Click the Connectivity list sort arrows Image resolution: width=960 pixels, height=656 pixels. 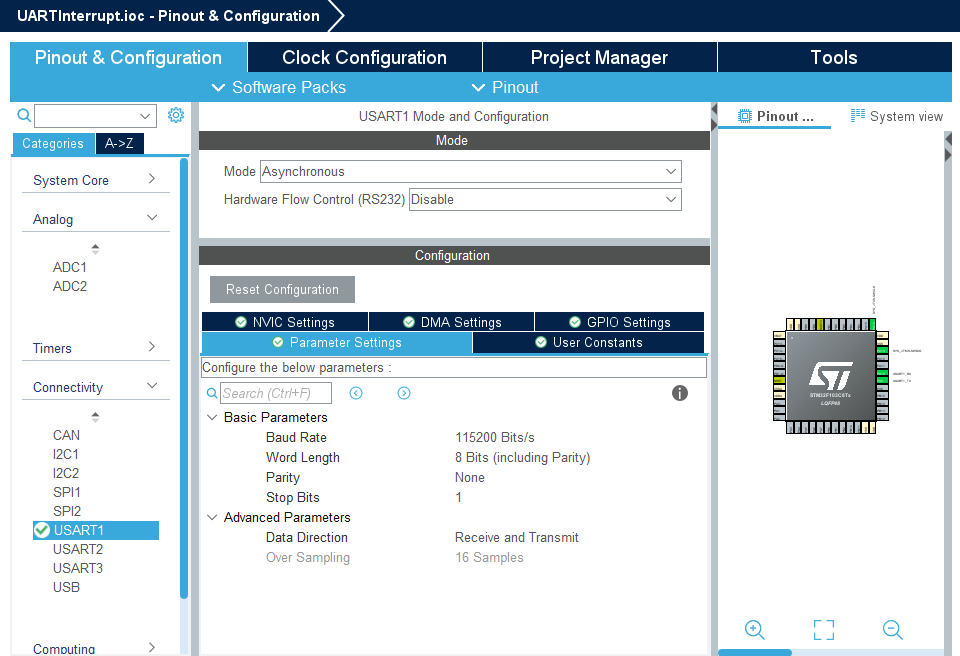click(x=95, y=417)
